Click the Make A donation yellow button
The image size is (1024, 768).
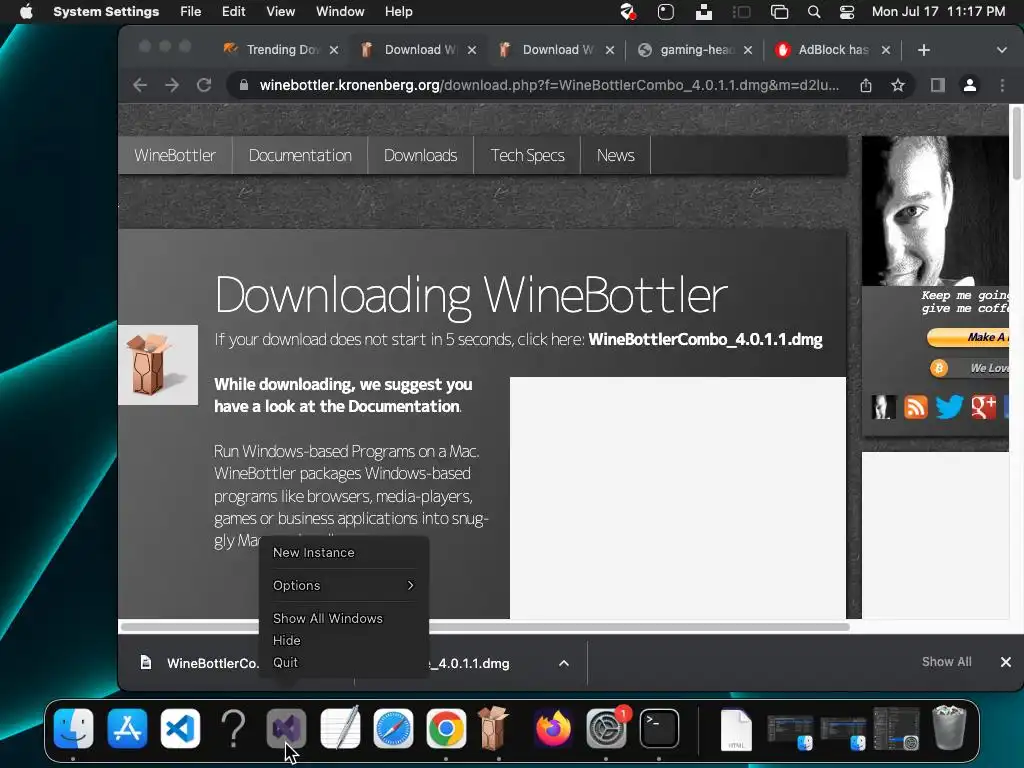pyautogui.click(x=968, y=337)
